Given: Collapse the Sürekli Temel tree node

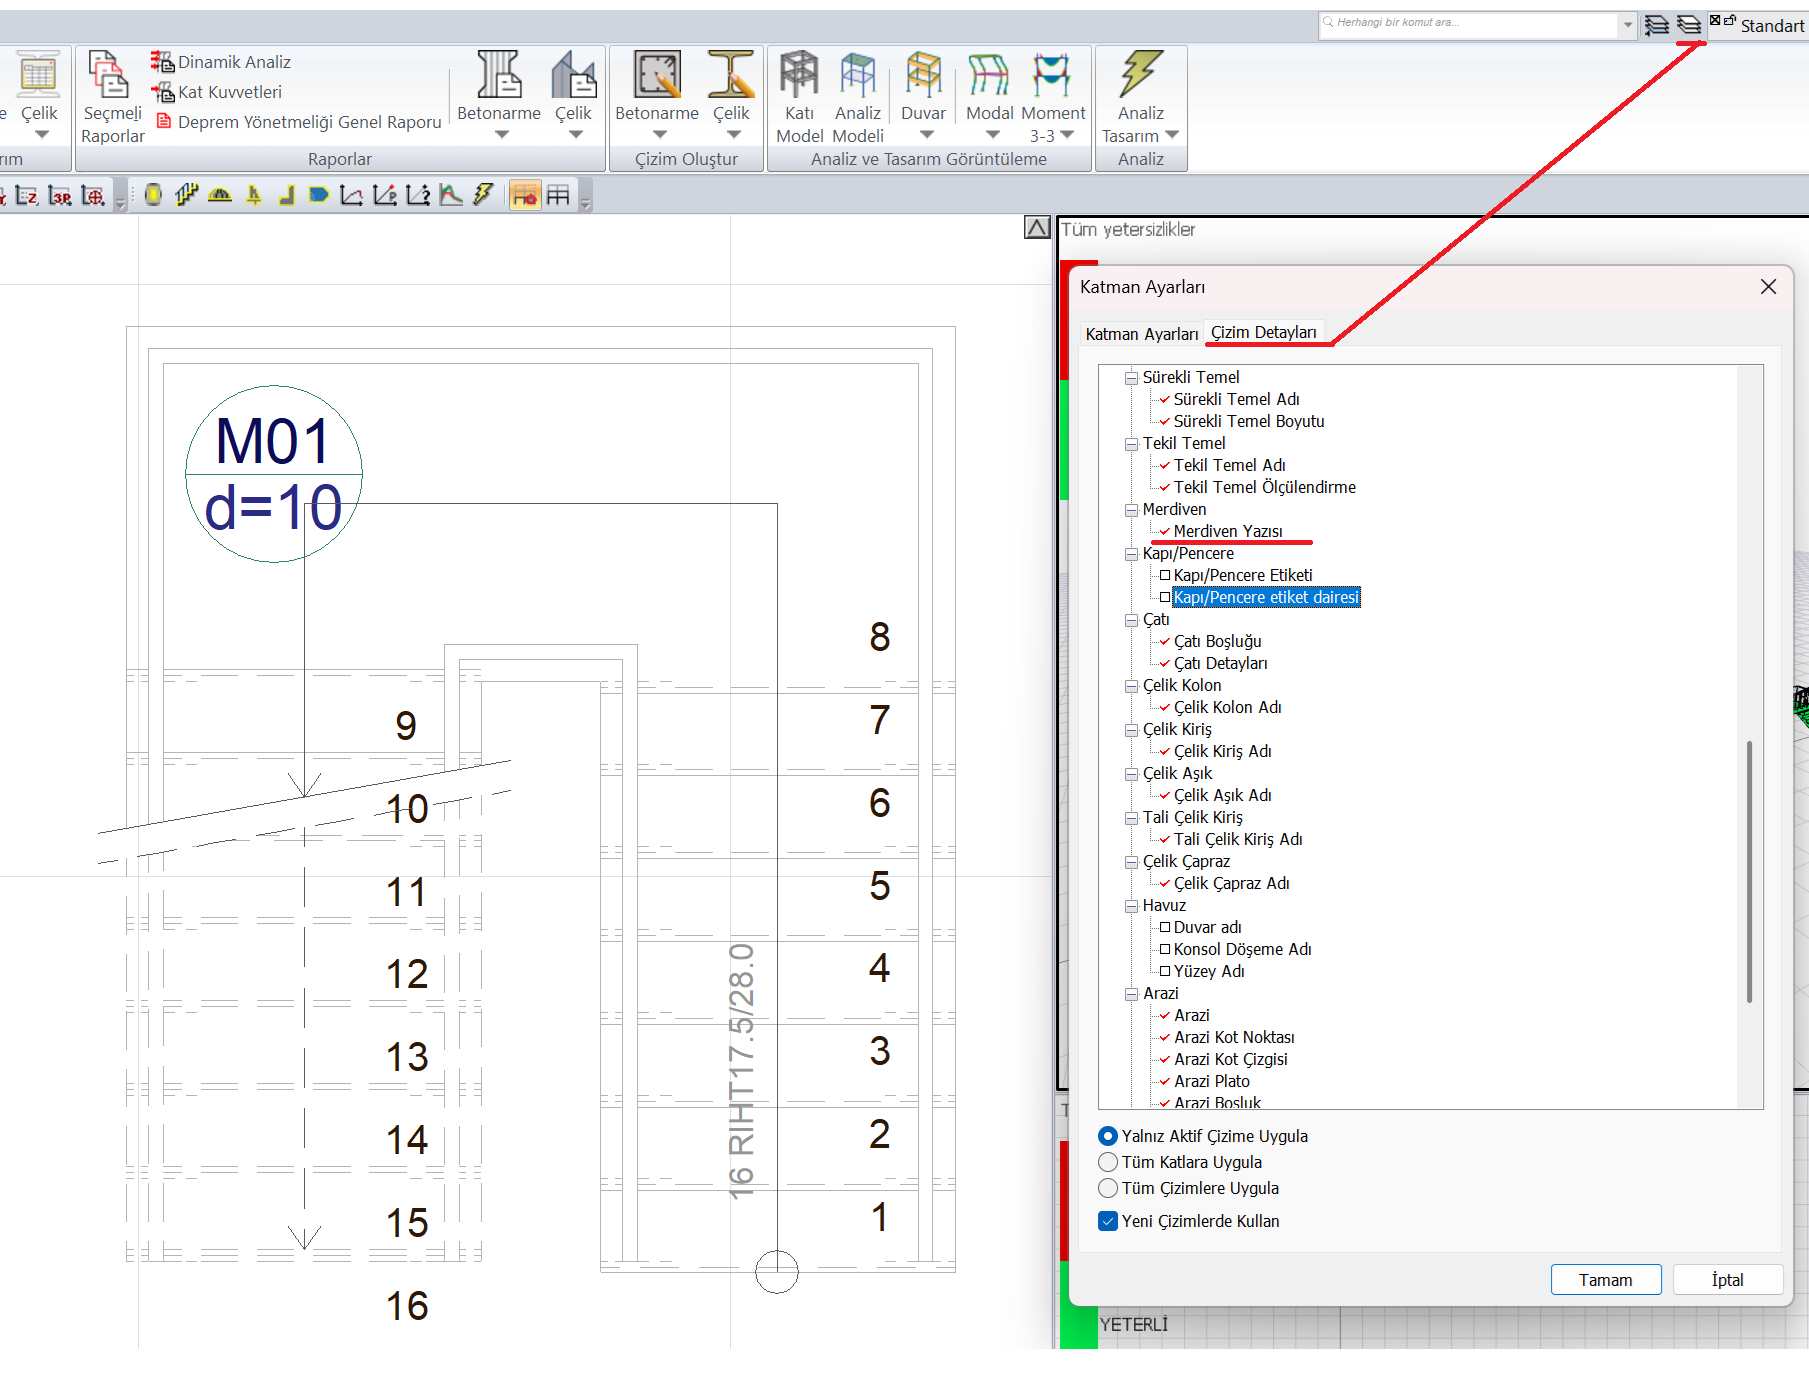Looking at the screenshot, I should tap(1132, 378).
